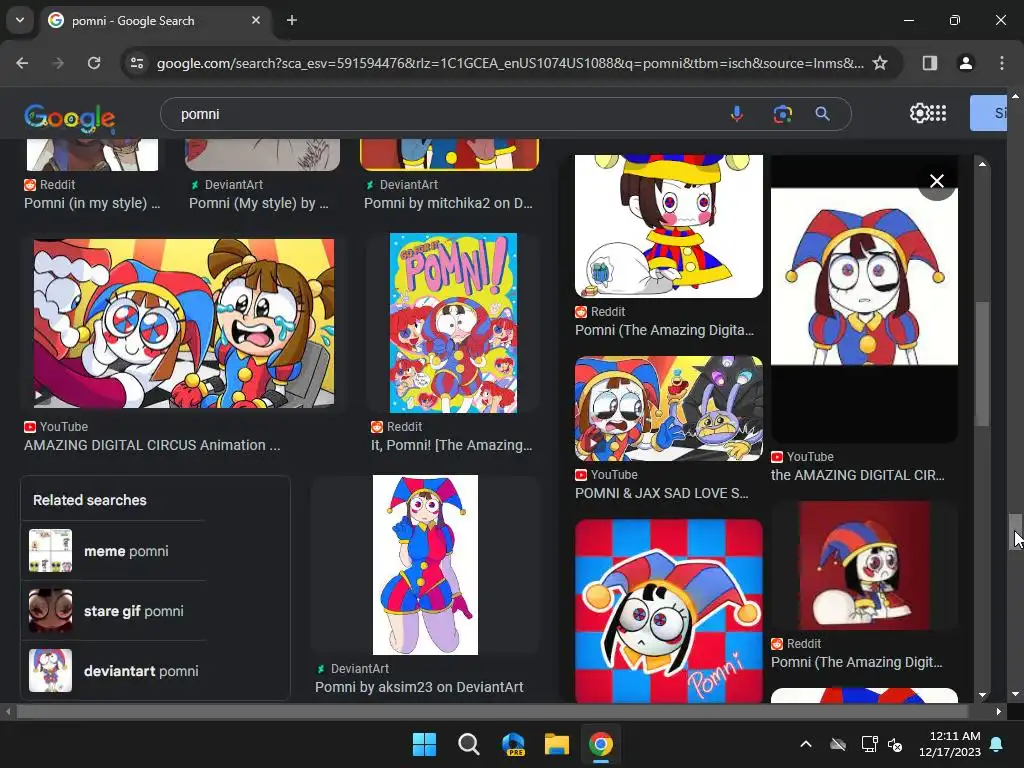The width and height of the screenshot is (1024, 768).
Task: Open Windows taskbar search
Action: (468, 744)
